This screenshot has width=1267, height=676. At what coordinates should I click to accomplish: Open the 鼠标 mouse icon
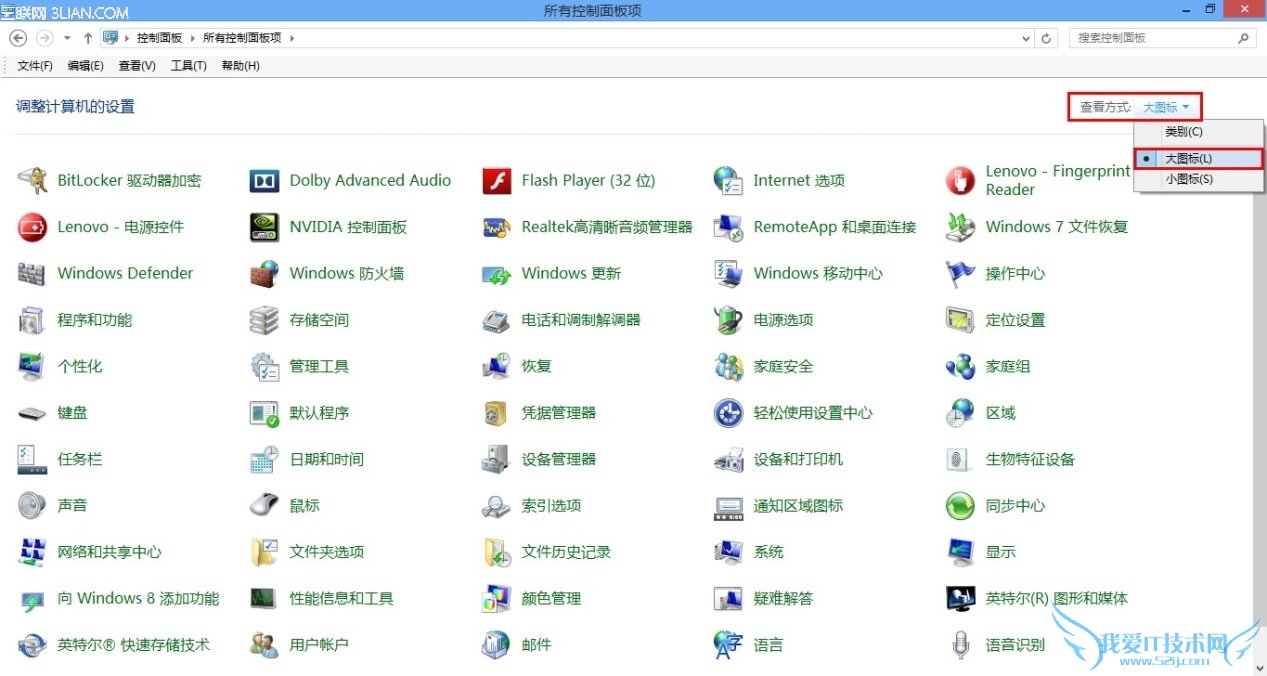click(264, 506)
